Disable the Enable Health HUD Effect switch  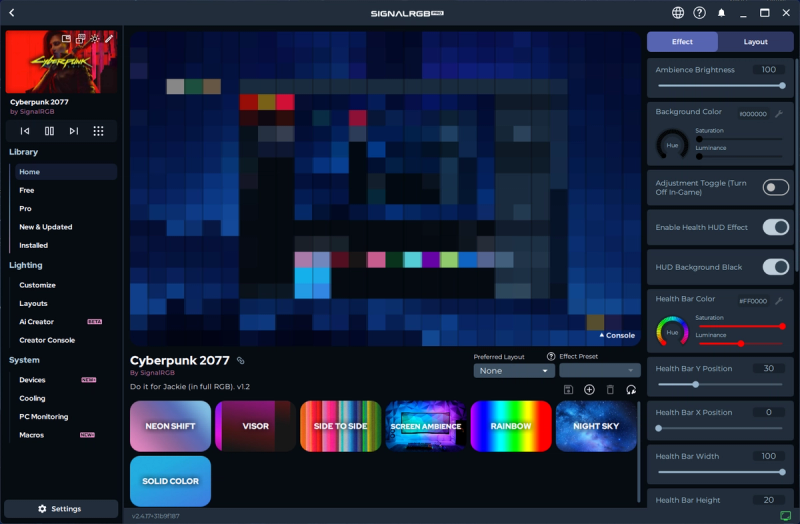(775, 227)
